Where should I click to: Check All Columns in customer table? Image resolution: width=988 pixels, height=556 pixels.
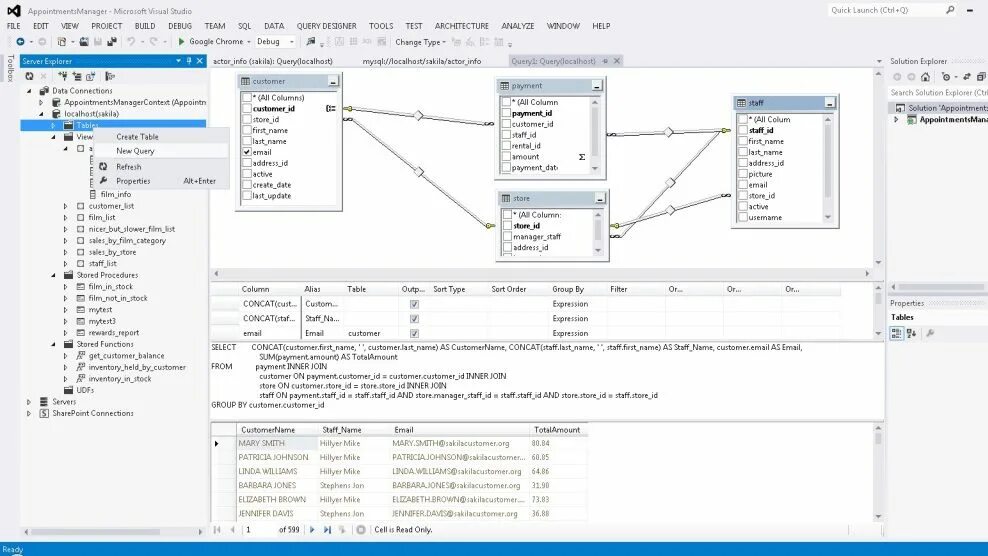[247, 98]
